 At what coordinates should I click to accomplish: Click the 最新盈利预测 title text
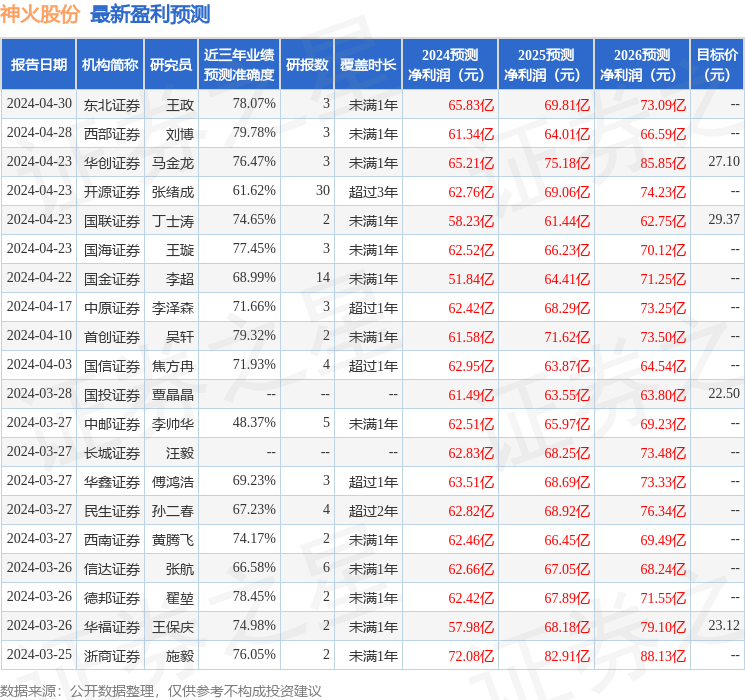pos(150,14)
